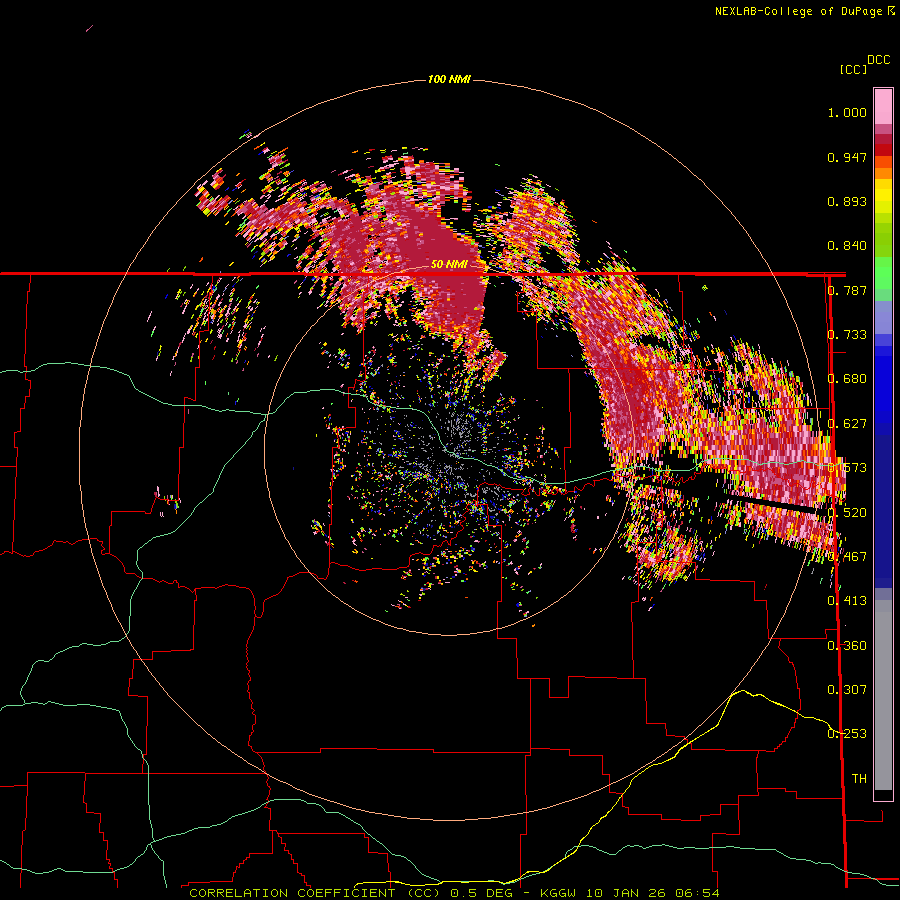Viewport: 900px width, 900px height.
Task: Click the [CC] units label
Action: pyautogui.click(x=853, y=69)
